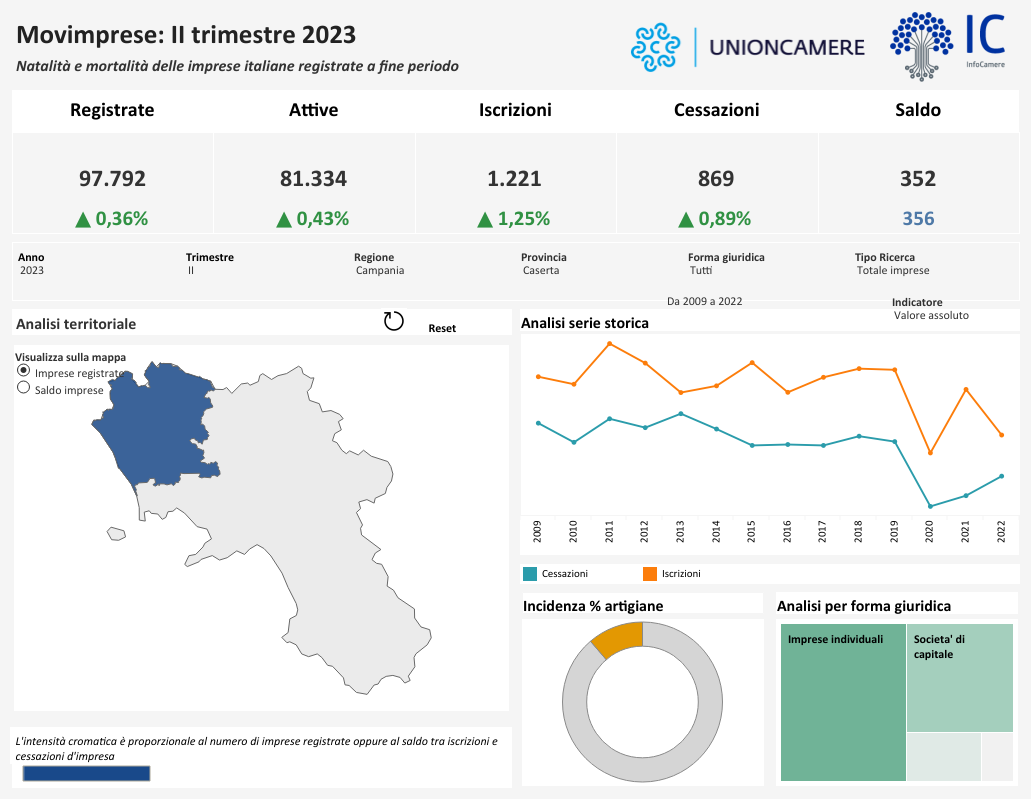This screenshot has width=1031, height=799.
Task: Click the Saldo column header
Action: tap(918, 110)
